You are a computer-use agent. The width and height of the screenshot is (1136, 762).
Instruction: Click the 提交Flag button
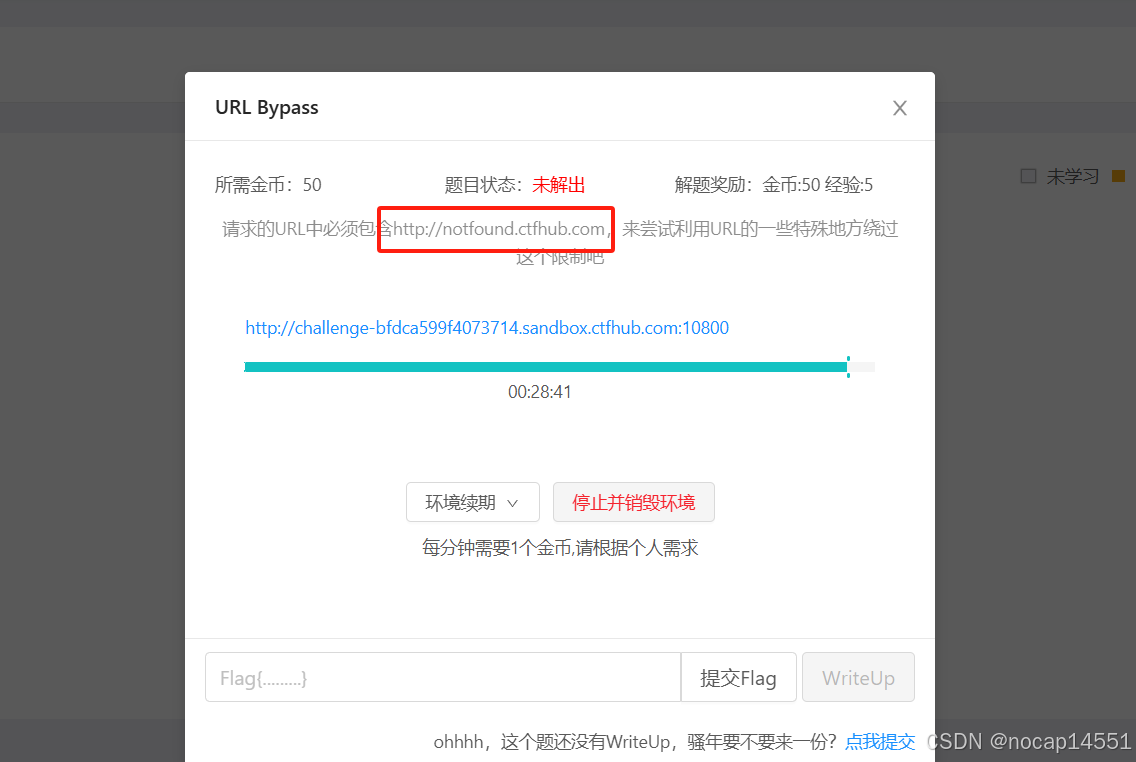[x=738, y=677]
